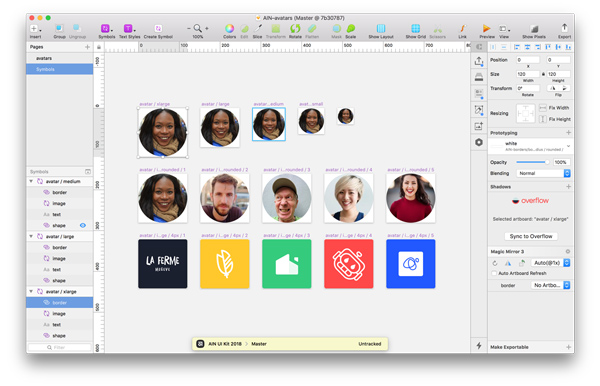
Task: Select the image layer under avatar / xlarge
Action: coord(59,313)
